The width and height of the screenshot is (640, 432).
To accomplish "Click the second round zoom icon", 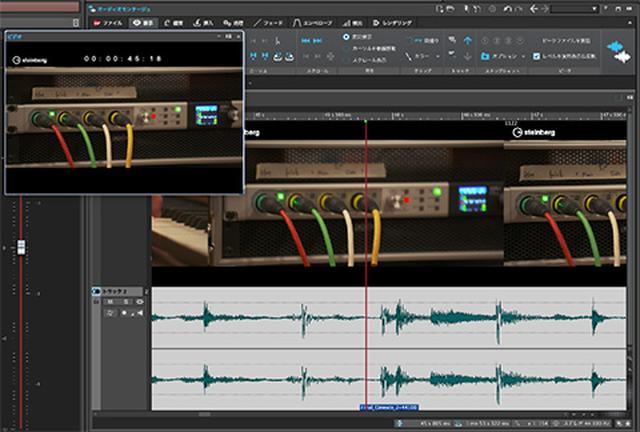I will [x=289, y=56].
